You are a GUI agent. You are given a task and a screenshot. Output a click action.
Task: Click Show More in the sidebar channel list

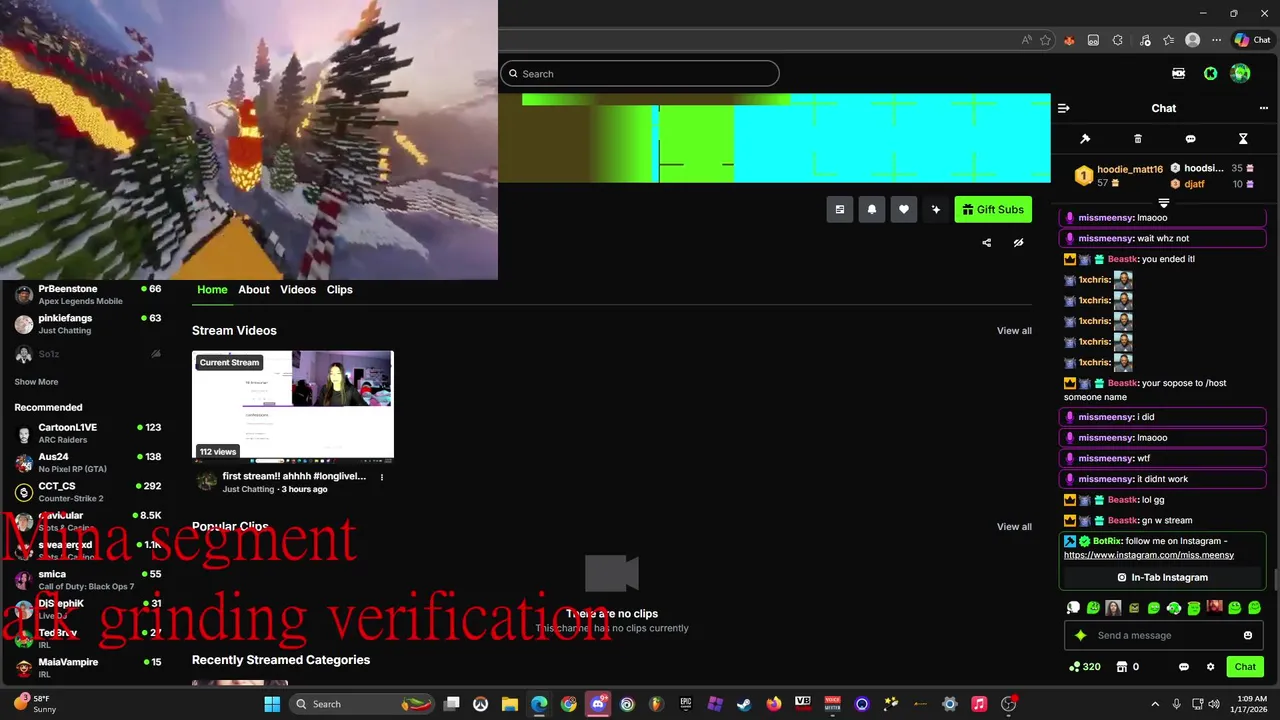point(36,381)
